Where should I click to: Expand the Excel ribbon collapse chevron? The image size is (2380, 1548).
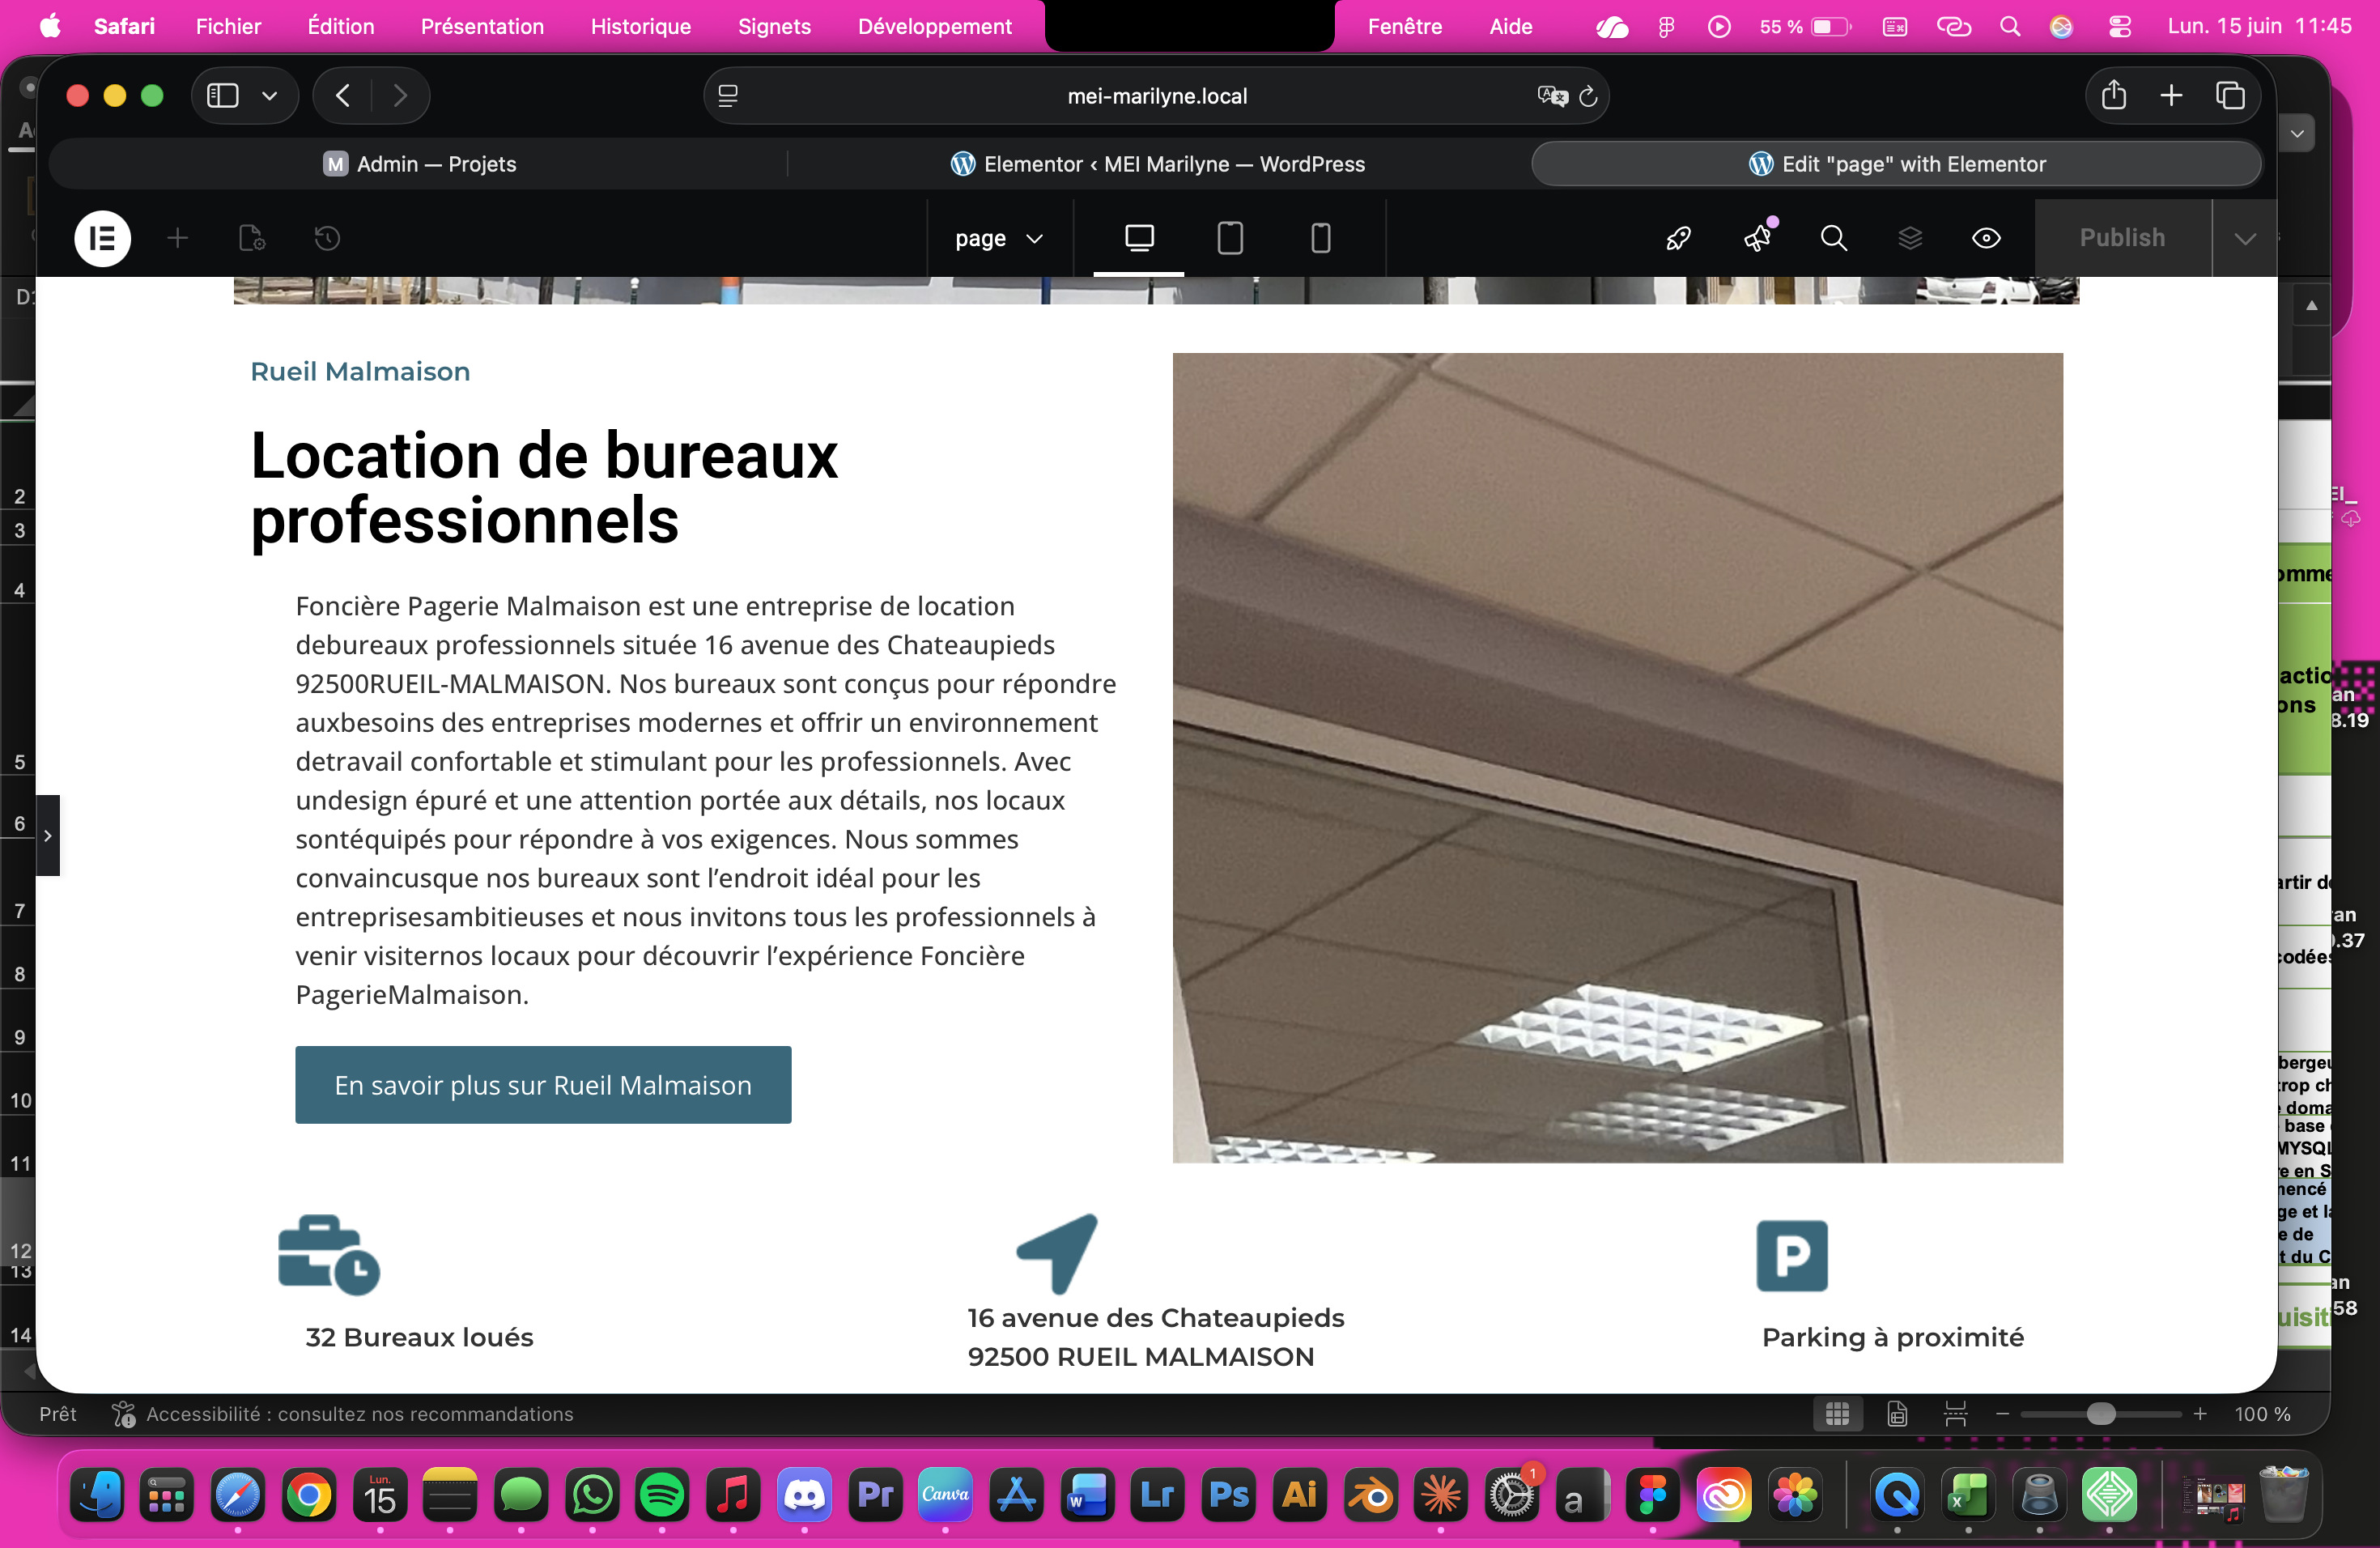point(2297,133)
